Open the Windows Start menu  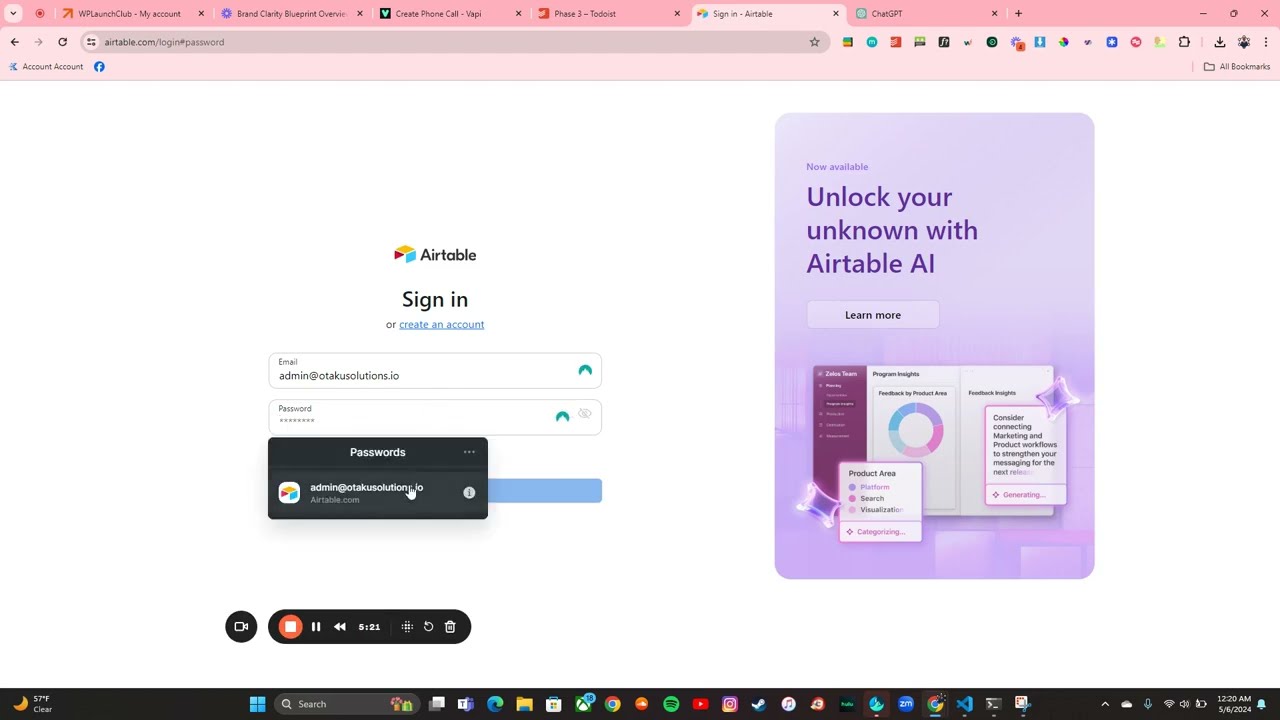[x=257, y=704]
